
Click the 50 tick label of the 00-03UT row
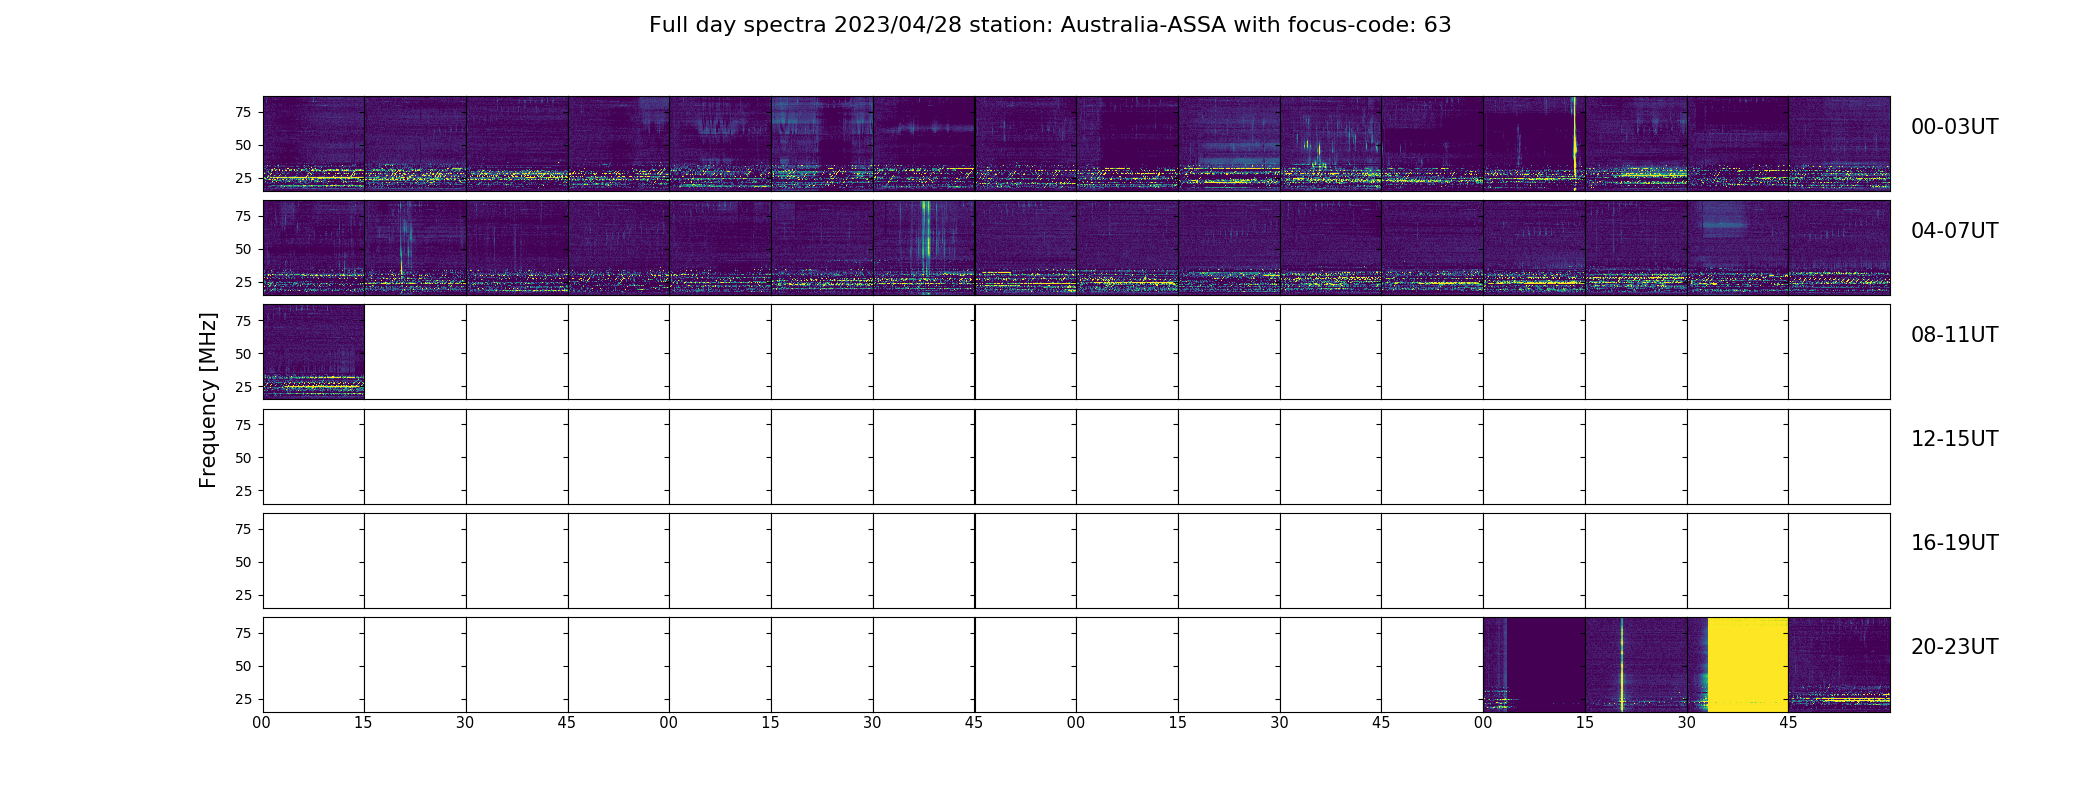242,146
